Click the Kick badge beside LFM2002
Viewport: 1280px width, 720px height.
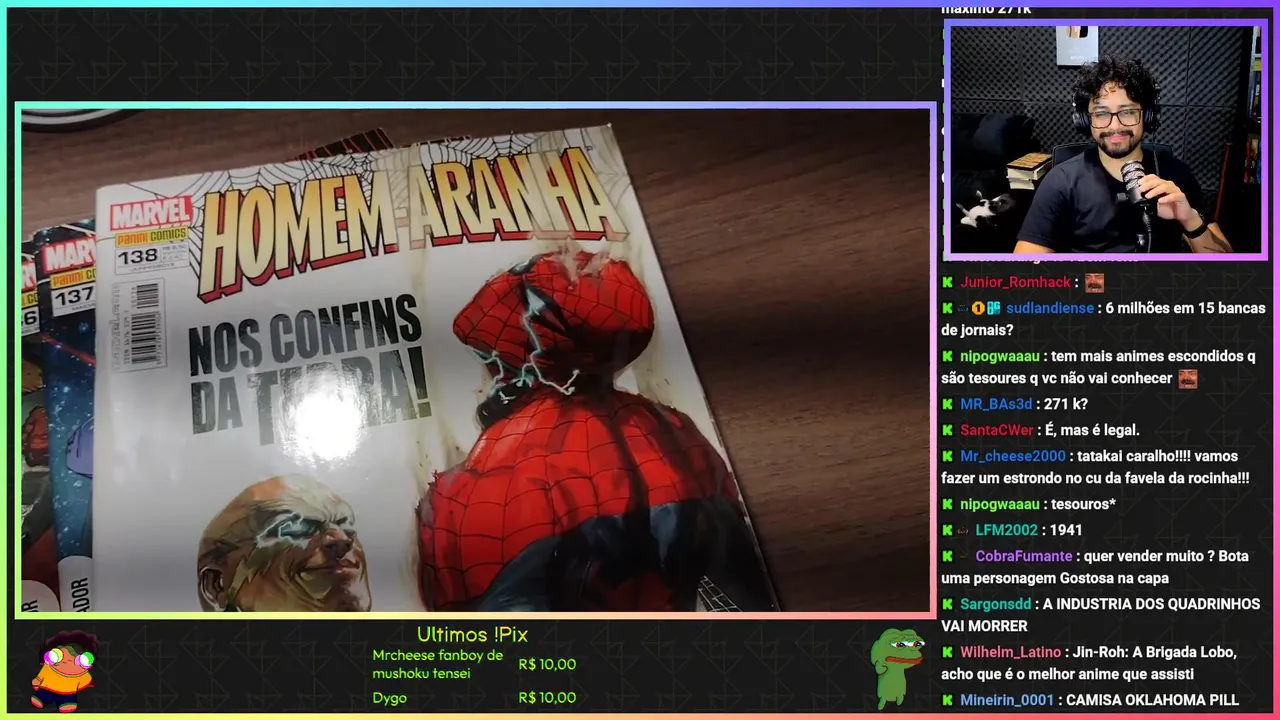coord(947,530)
